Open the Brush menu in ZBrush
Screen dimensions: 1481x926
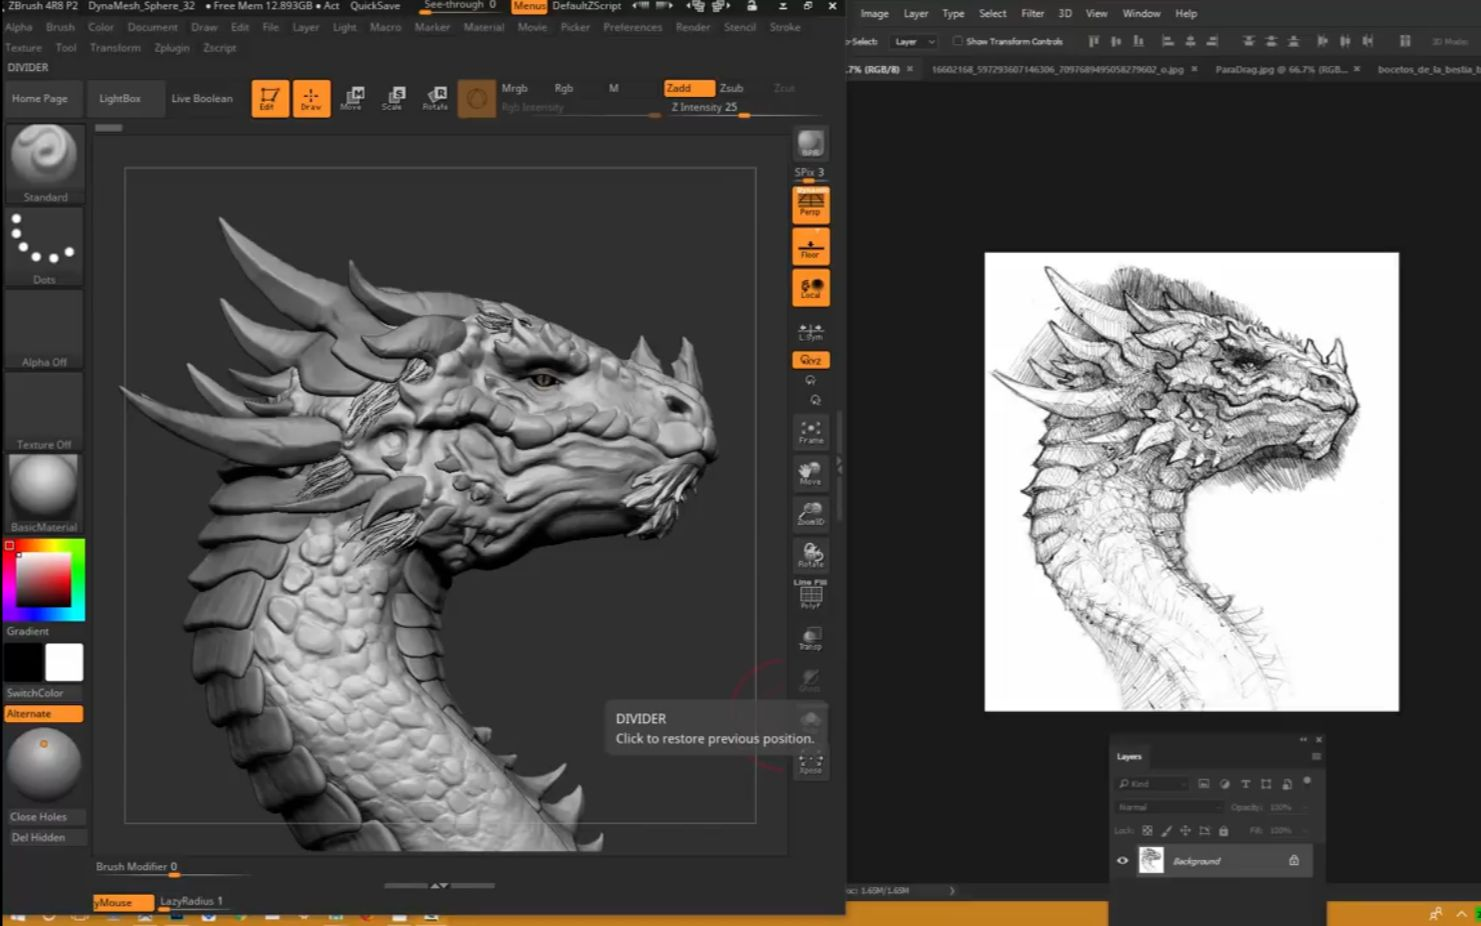60,27
